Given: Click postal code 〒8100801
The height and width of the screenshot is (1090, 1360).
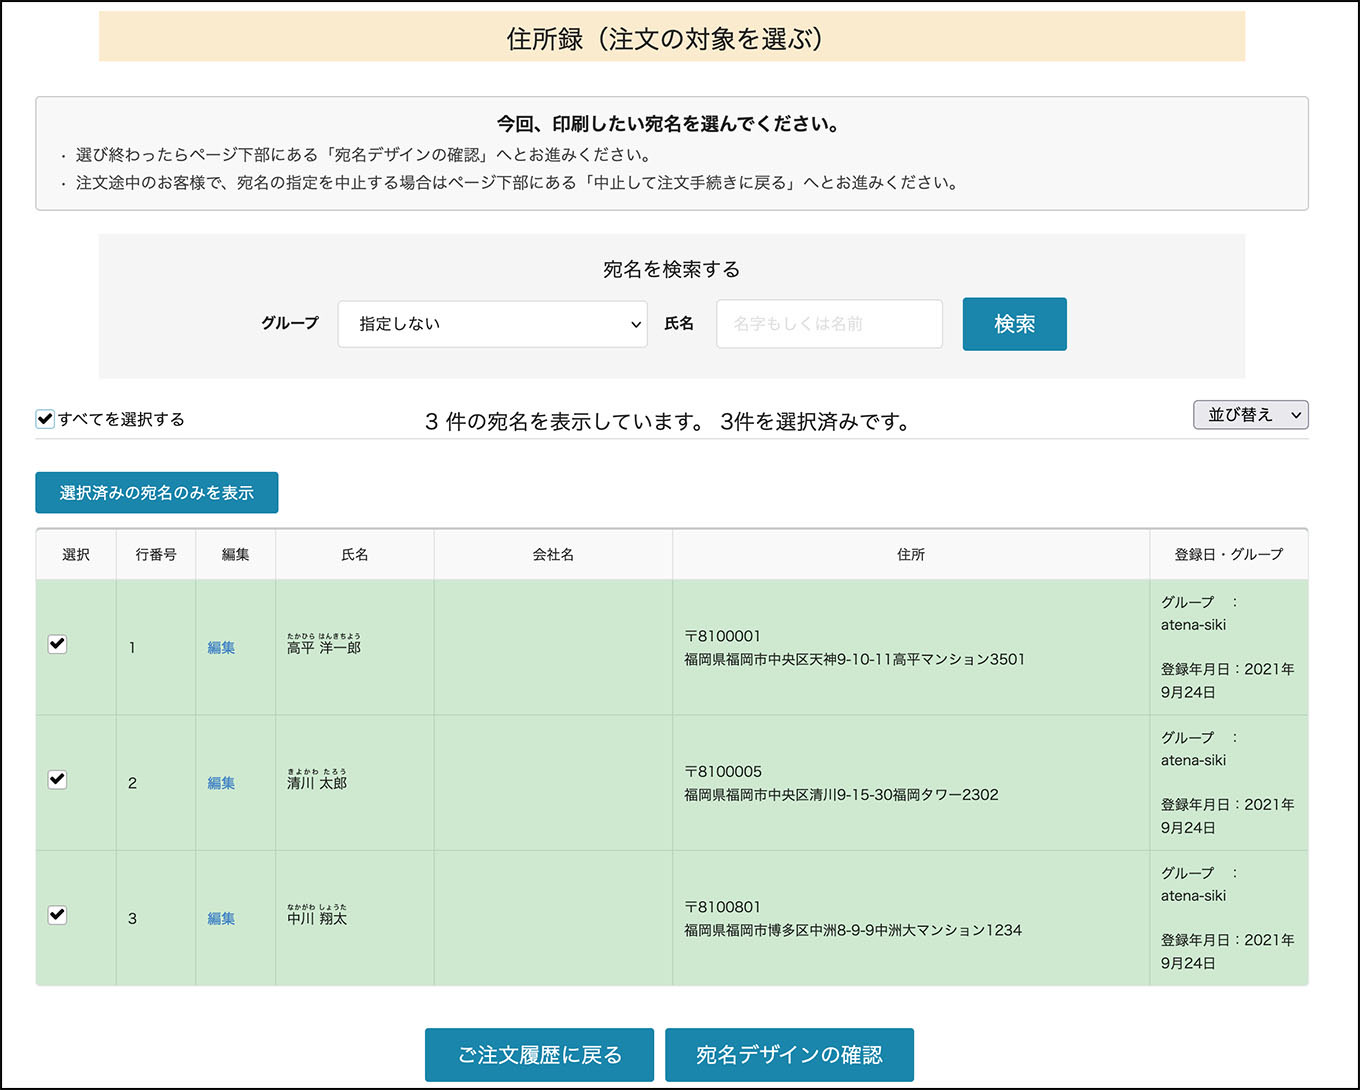Looking at the screenshot, I should pyautogui.click(x=722, y=907).
